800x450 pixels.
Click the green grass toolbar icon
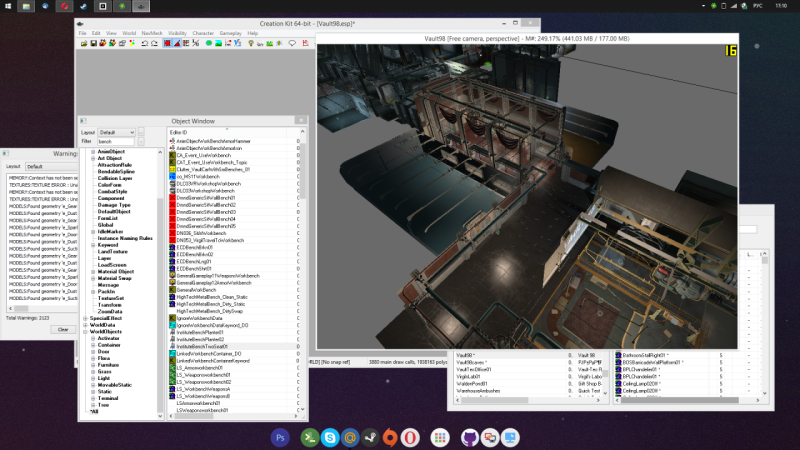(x=270, y=43)
